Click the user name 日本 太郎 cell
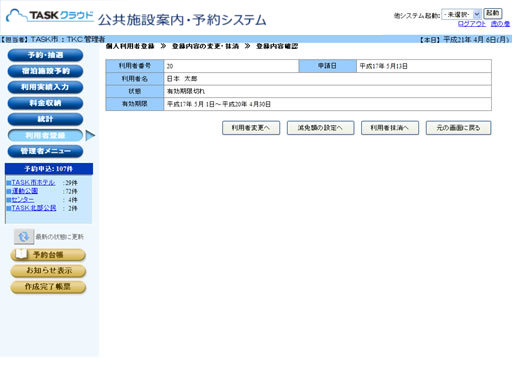512x384 pixels. pyautogui.click(x=327, y=79)
